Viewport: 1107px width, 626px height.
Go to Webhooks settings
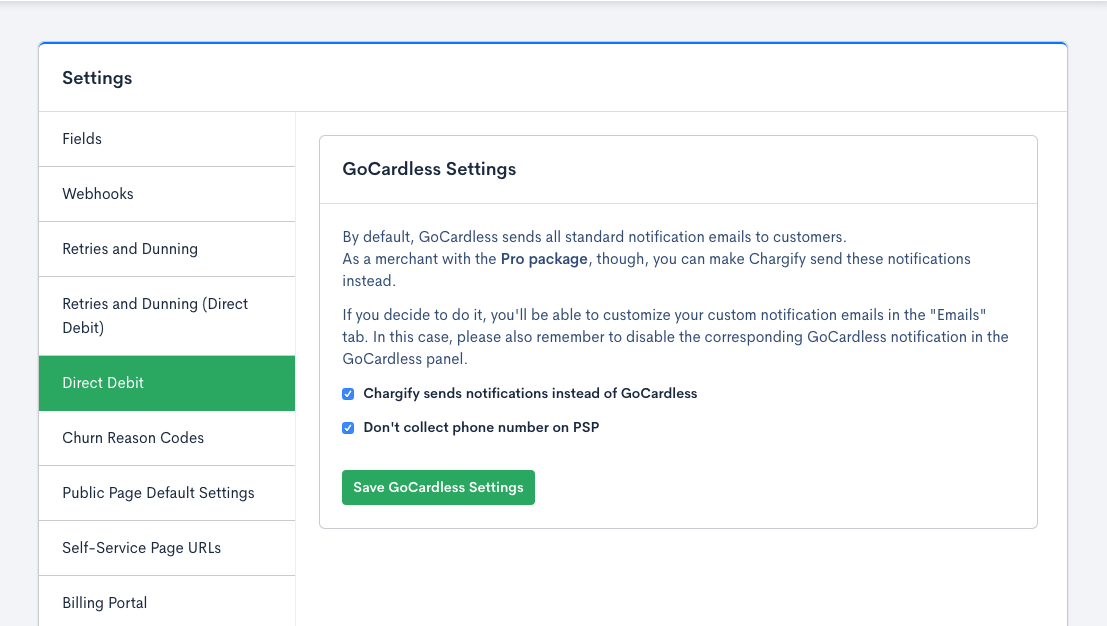click(x=167, y=194)
